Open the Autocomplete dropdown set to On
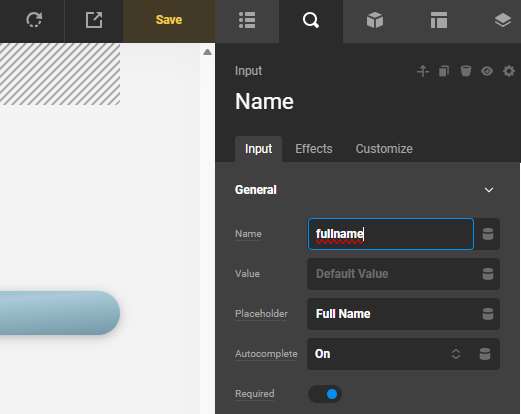The height and width of the screenshot is (414, 521). pos(388,354)
